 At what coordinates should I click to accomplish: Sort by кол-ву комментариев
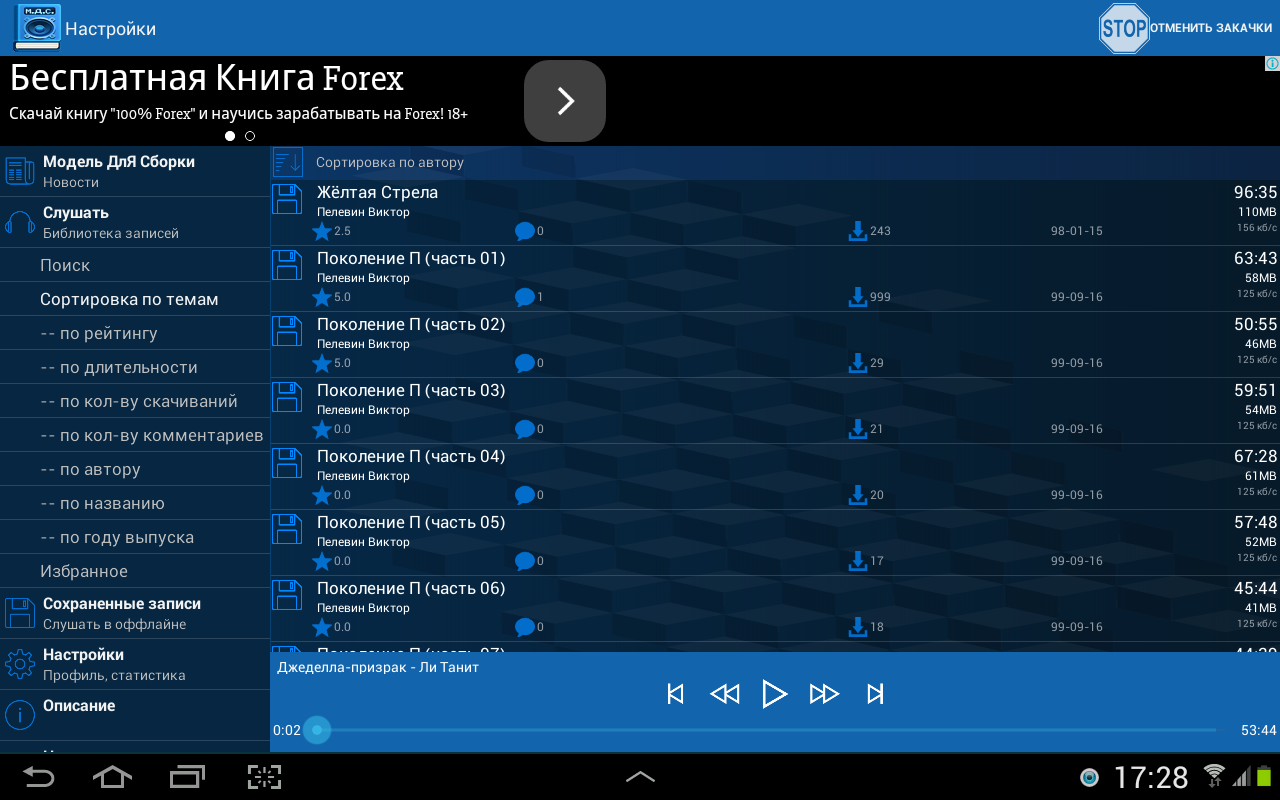(135, 435)
